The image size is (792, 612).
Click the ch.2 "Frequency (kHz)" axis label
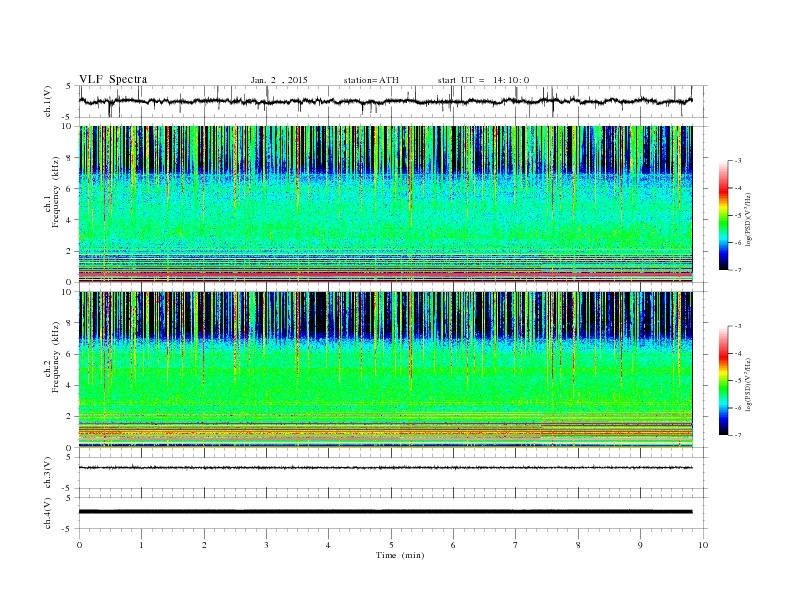point(55,357)
